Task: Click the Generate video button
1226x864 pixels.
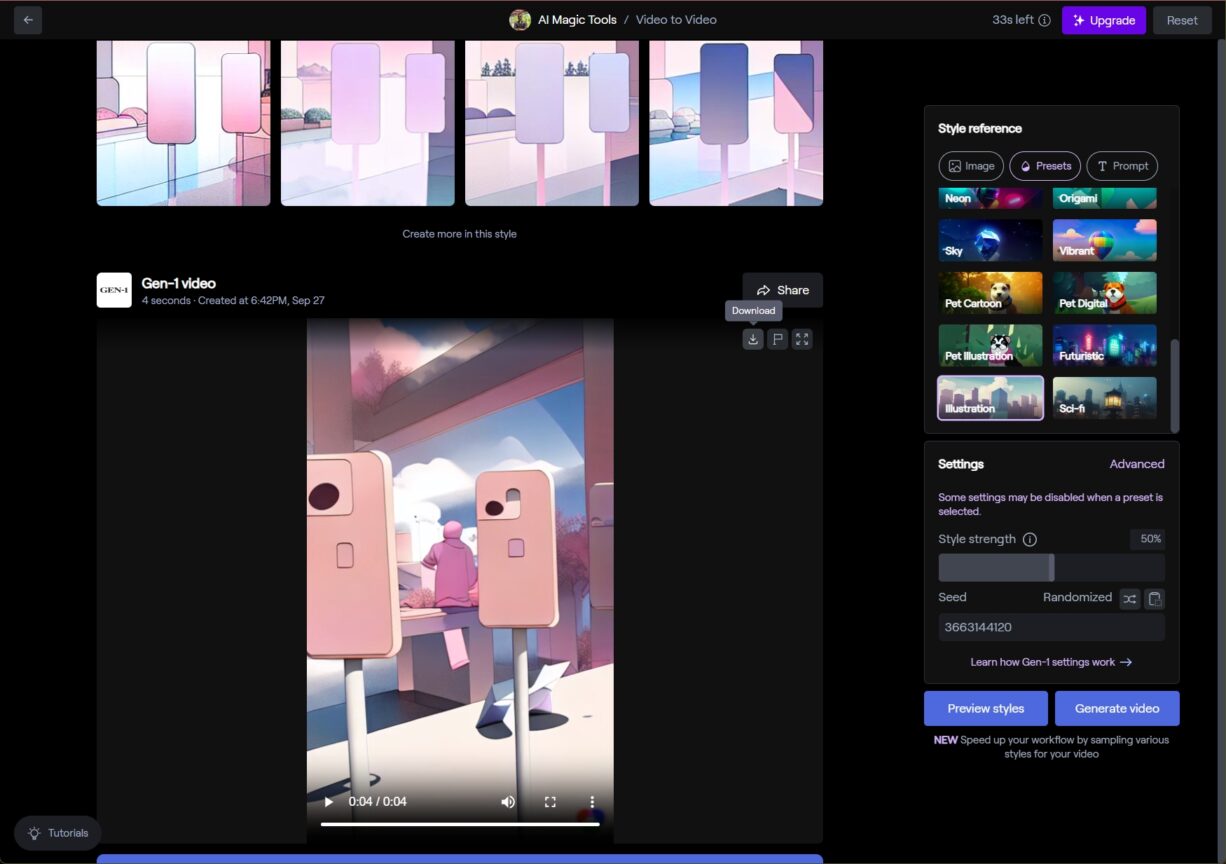Action: pos(1117,708)
